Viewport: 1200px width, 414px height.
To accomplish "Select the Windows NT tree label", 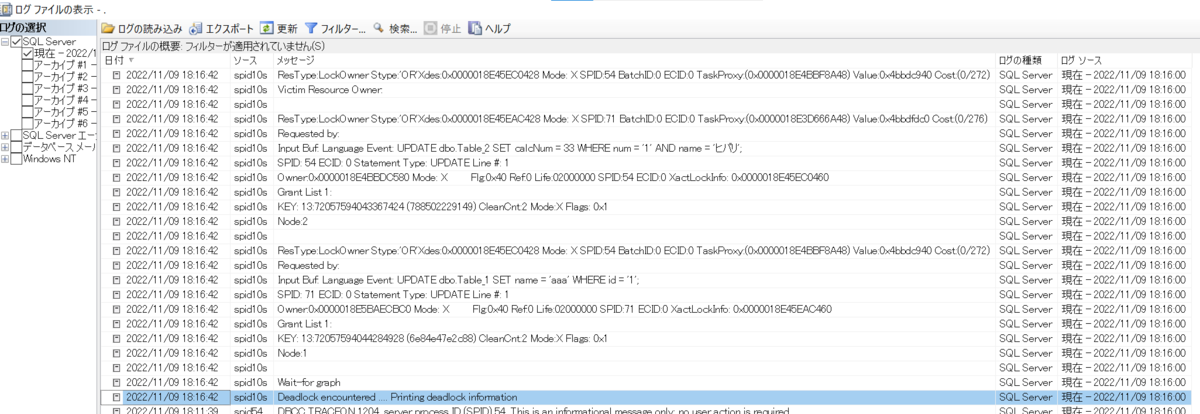I will (x=50, y=159).
